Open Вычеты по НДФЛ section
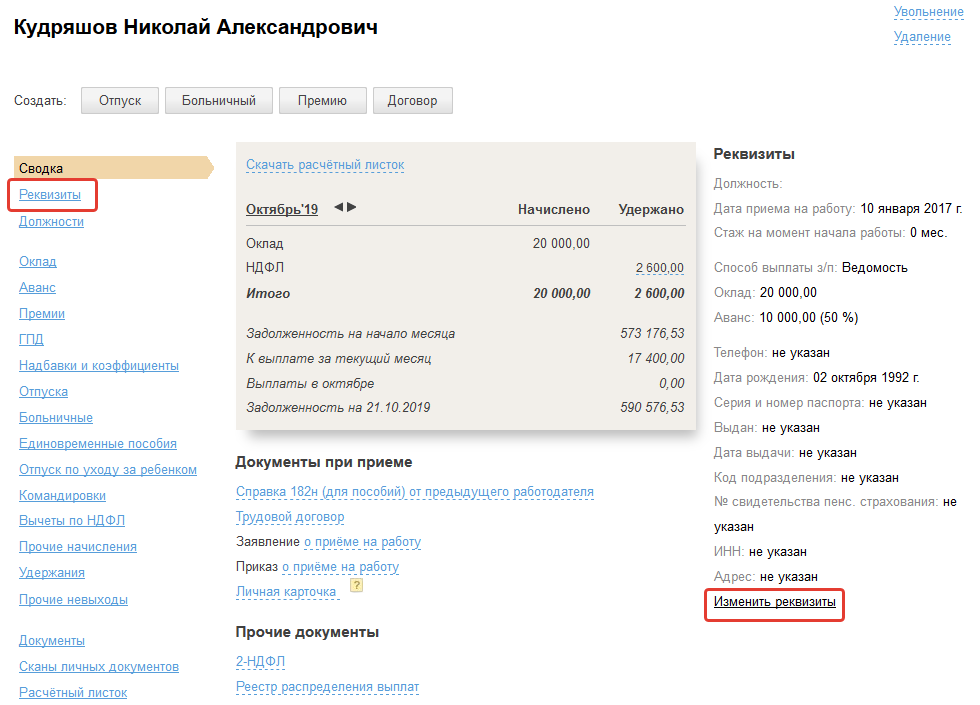The height and width of the screenshot is (705, 980). (x=72, y=521)
